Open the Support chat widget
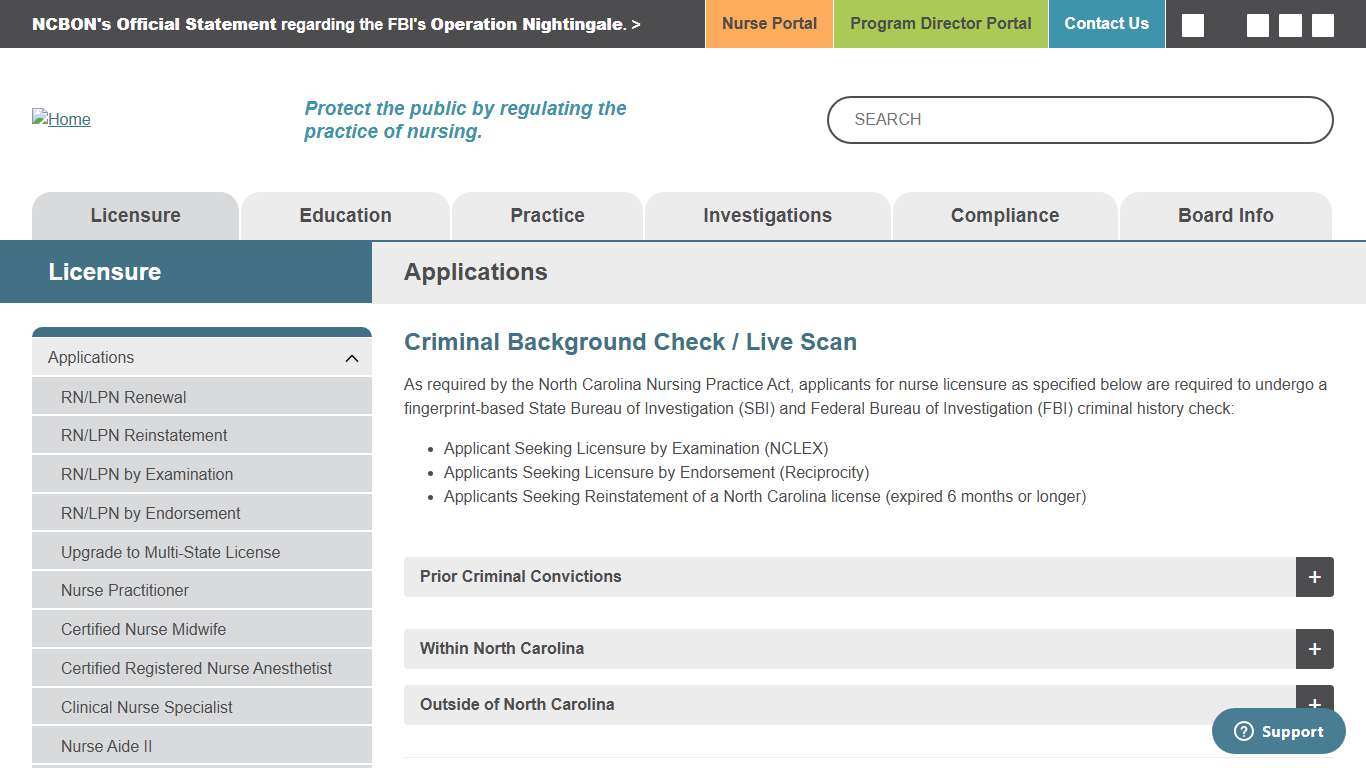 (x=1277, y=731)
